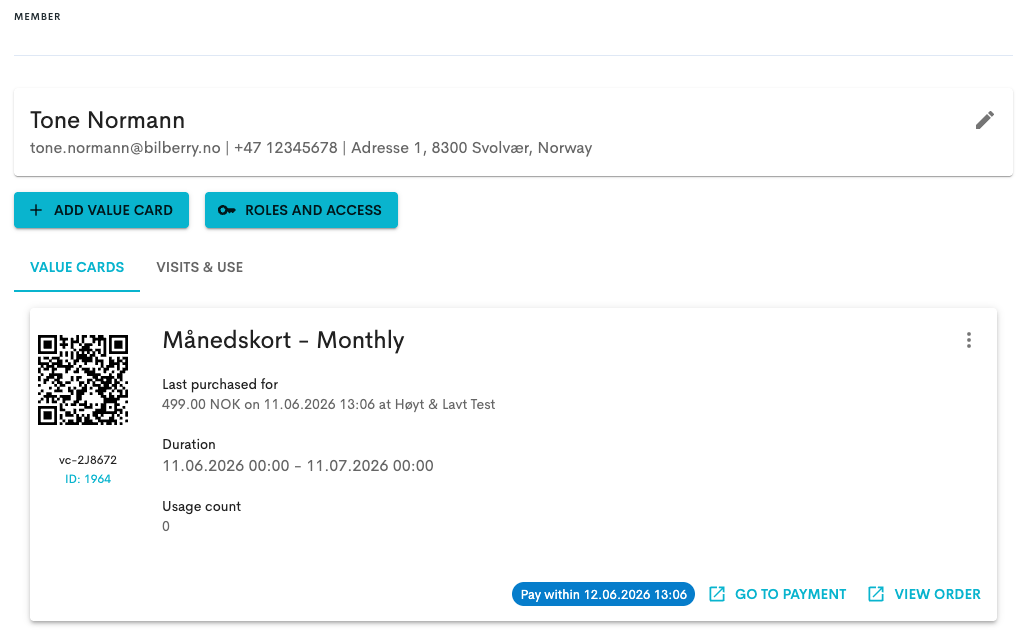Open Roles and Access
Image resolution: width=1028 pixels, height=637 pixels.
pyautogui.click(x=301, y=210)
